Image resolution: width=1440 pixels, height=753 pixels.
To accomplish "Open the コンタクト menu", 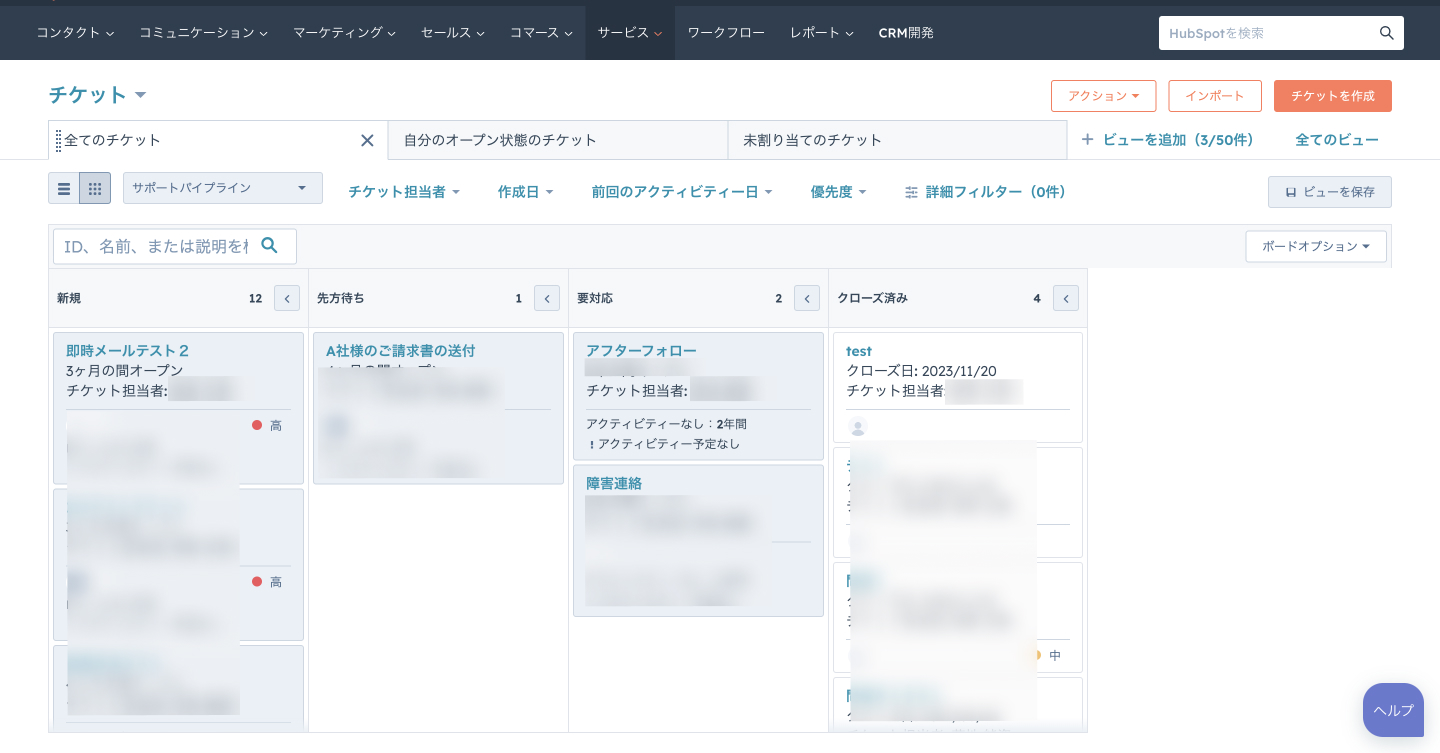I will point(75,33).
